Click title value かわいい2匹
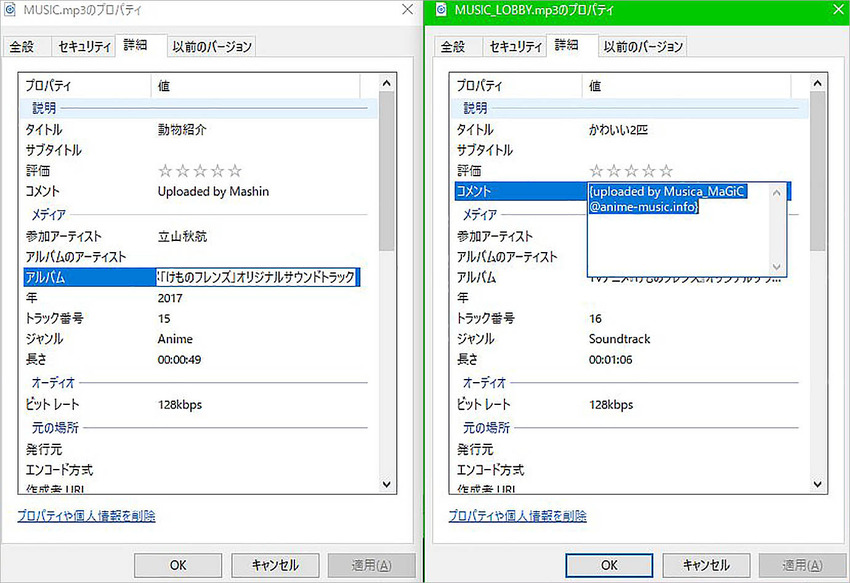The height and width of the screenshot is (583, 850). 619,130
